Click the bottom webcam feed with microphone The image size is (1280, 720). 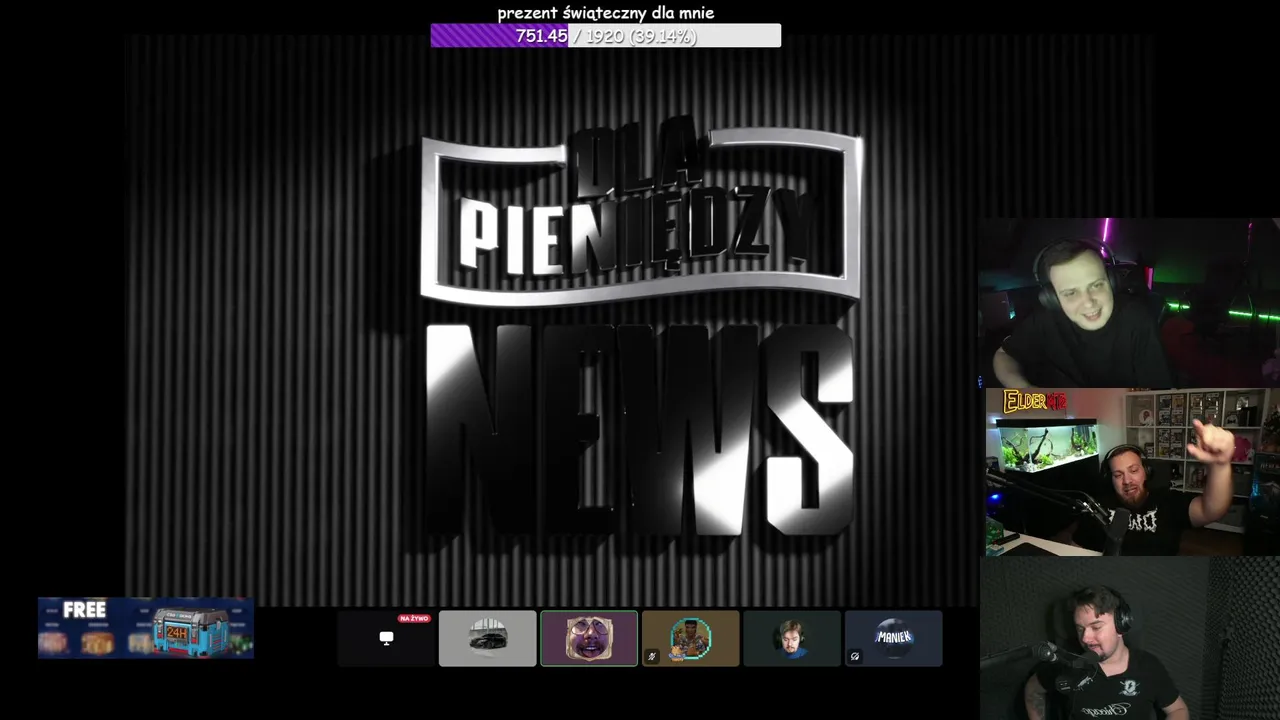coord(1130,638)
